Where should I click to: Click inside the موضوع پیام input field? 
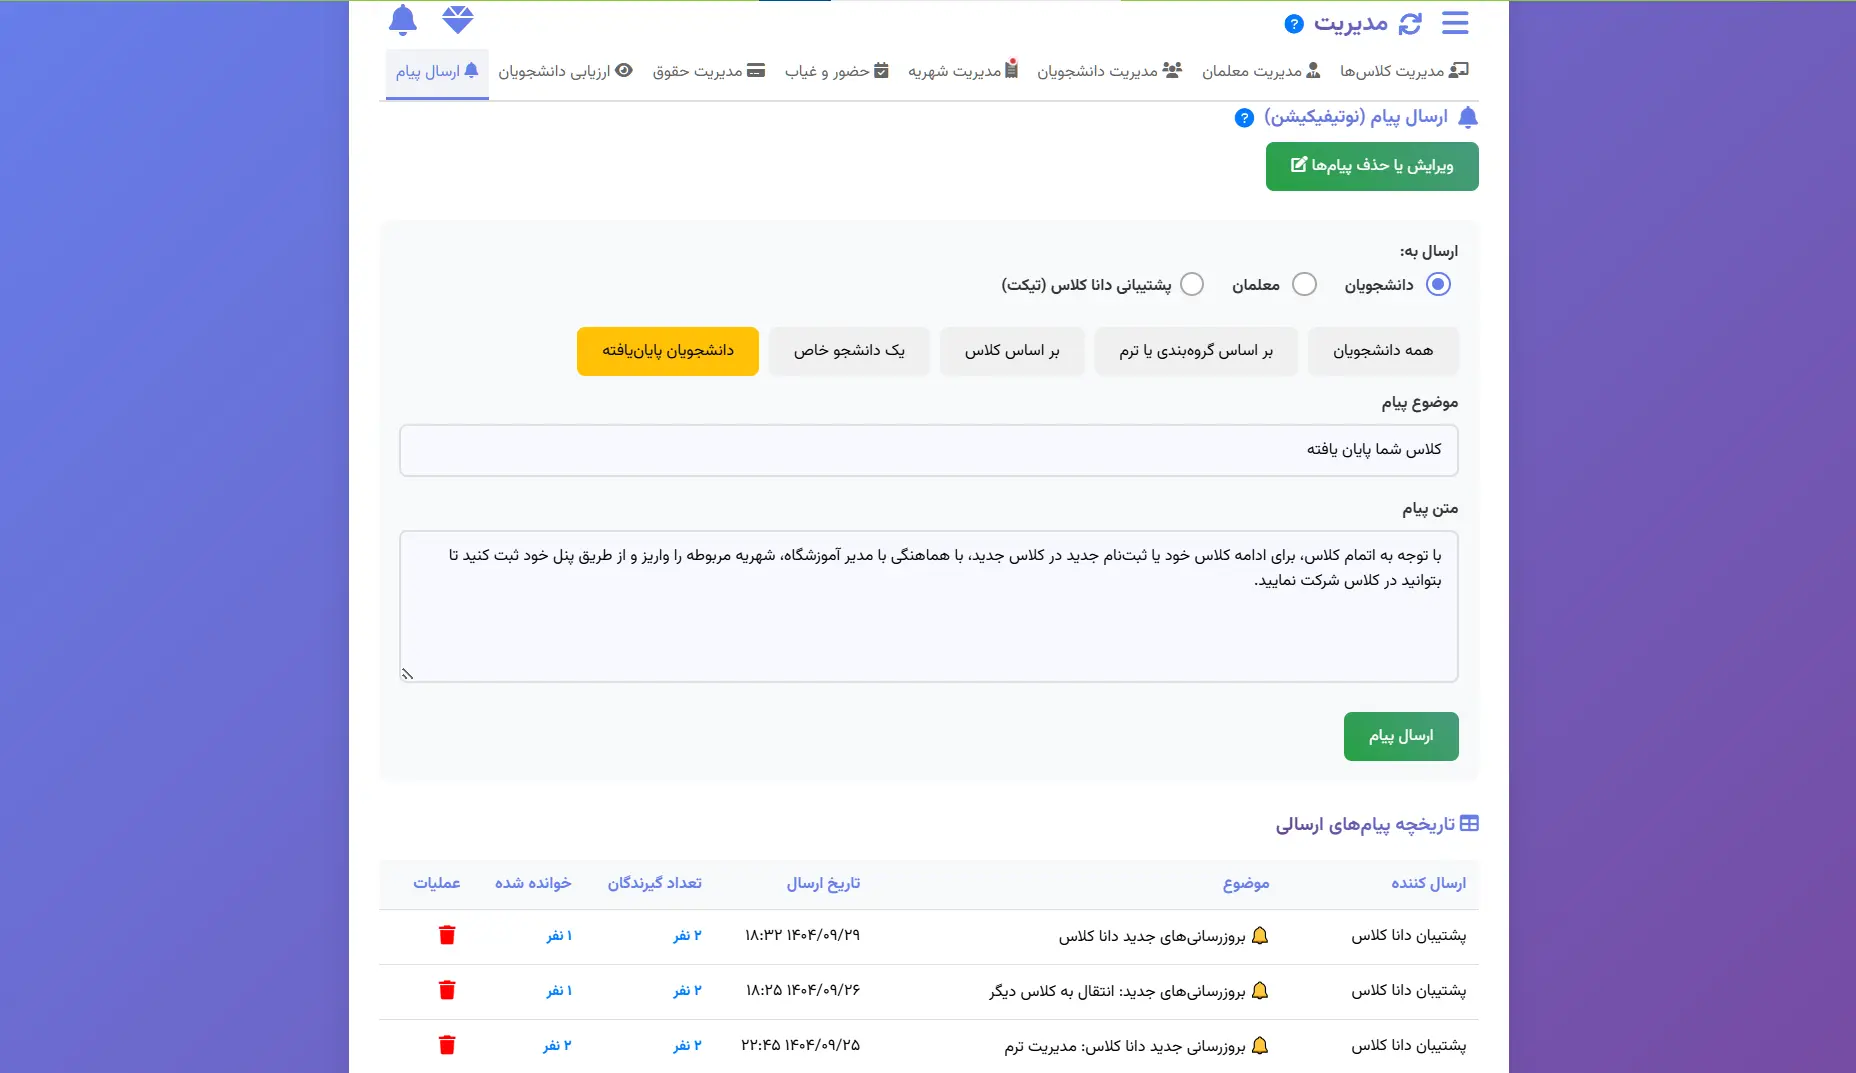coord(928,450)
